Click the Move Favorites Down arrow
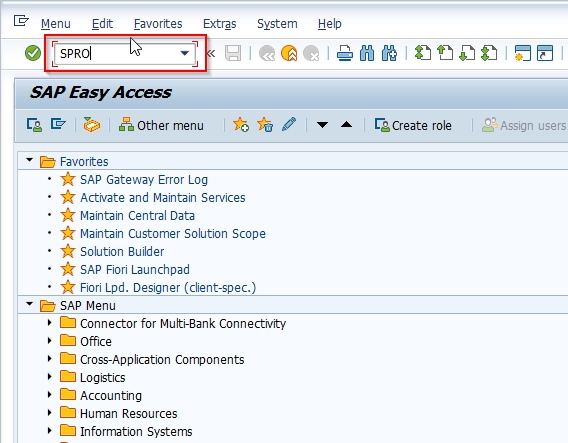The height and width of the screenshot is (443, 568). coord(322,125)
